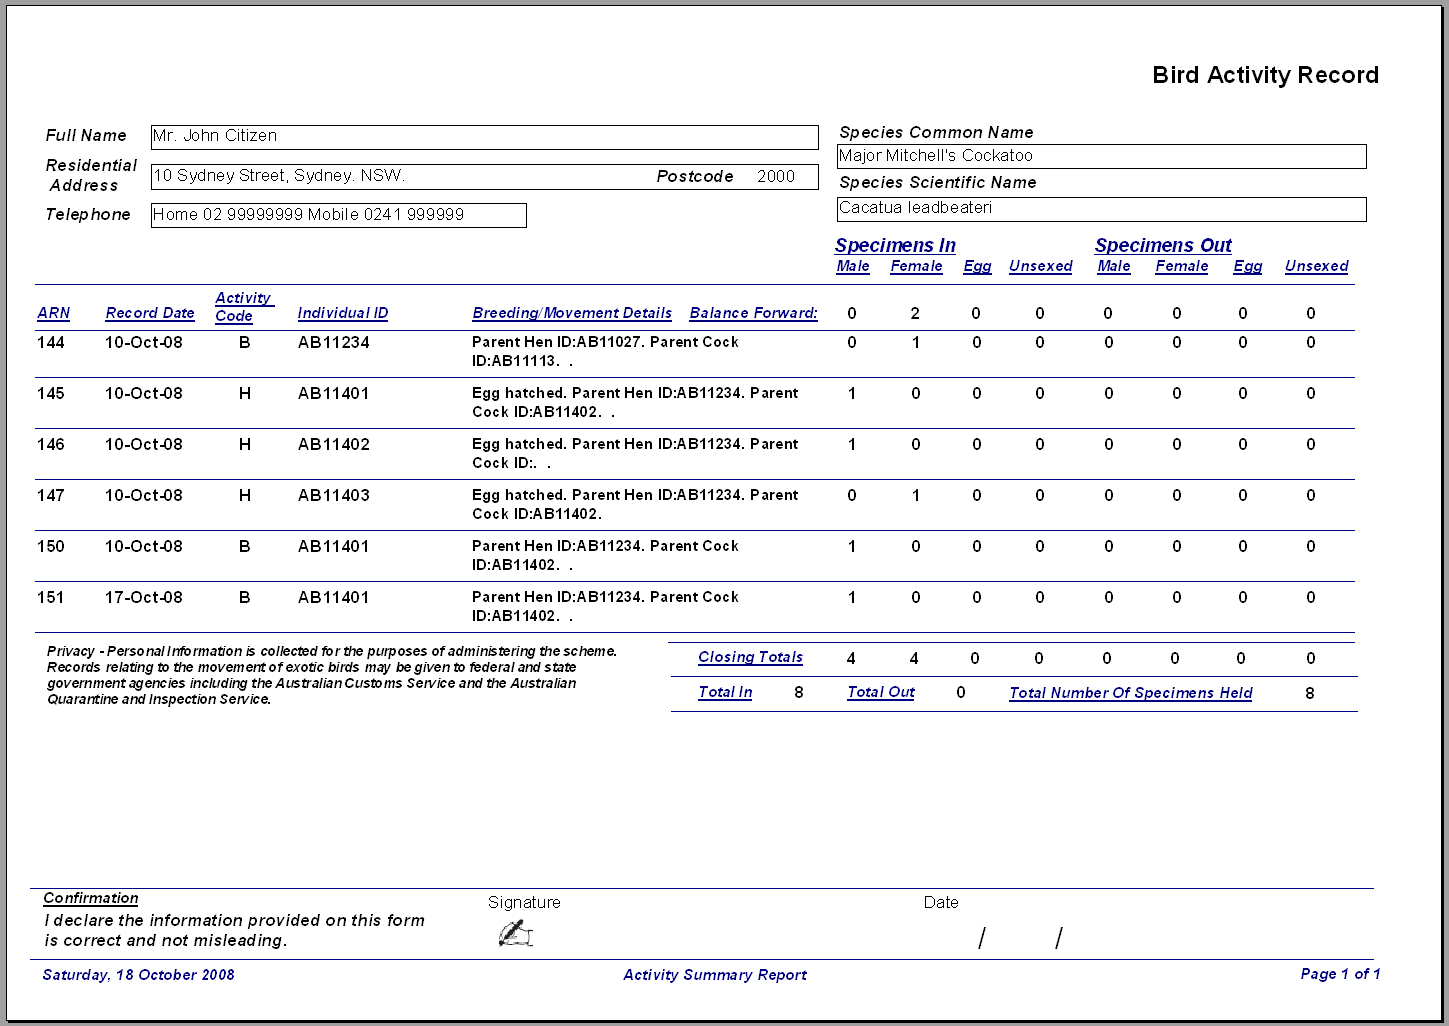
Task: Click the Confirmation heading
Action: click(x=91, y=898)
